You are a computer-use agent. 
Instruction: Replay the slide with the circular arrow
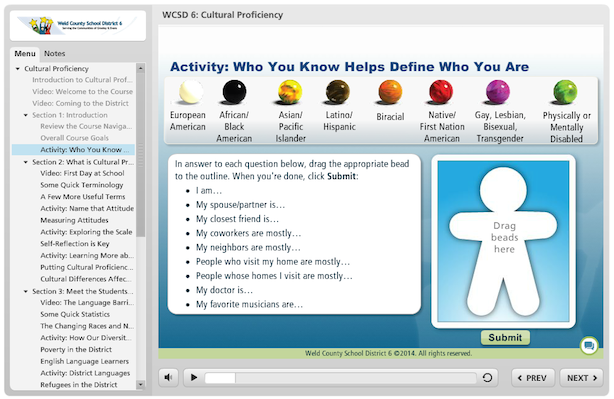pos(487,377)
